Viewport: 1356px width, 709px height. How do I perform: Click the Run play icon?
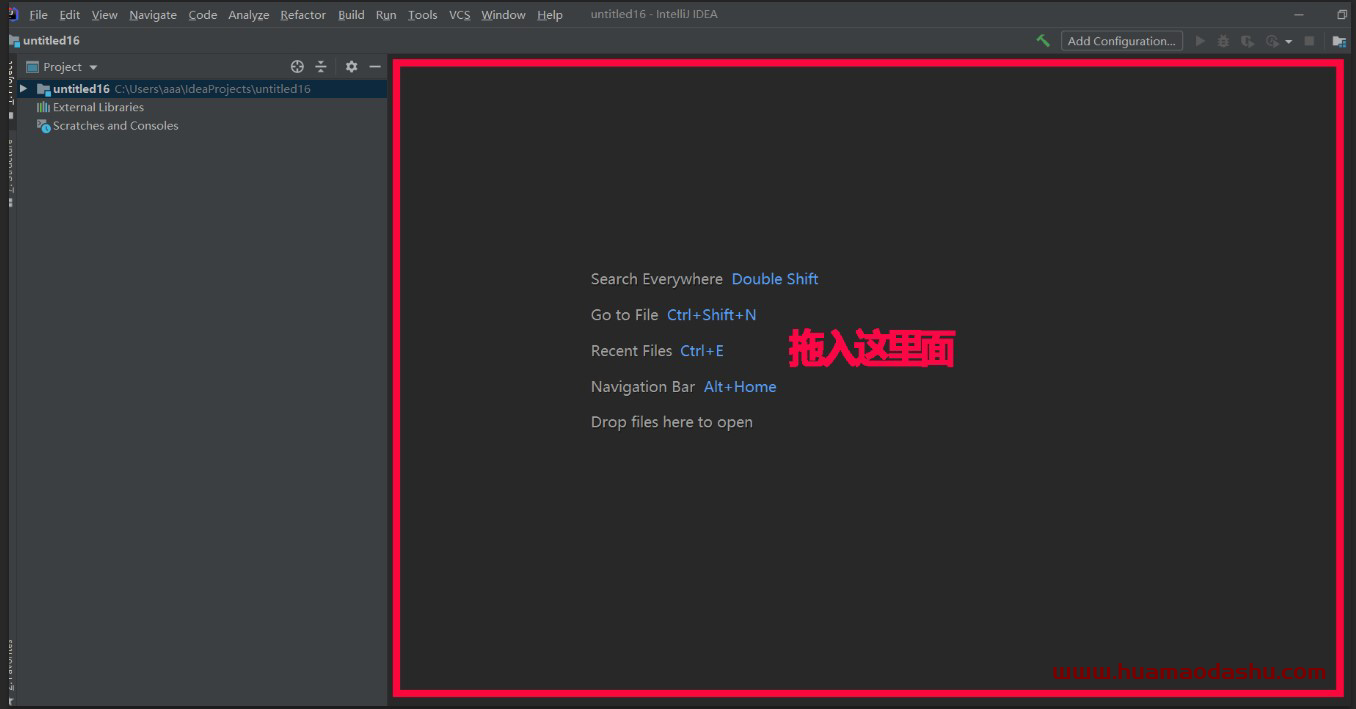[1200, 41]
